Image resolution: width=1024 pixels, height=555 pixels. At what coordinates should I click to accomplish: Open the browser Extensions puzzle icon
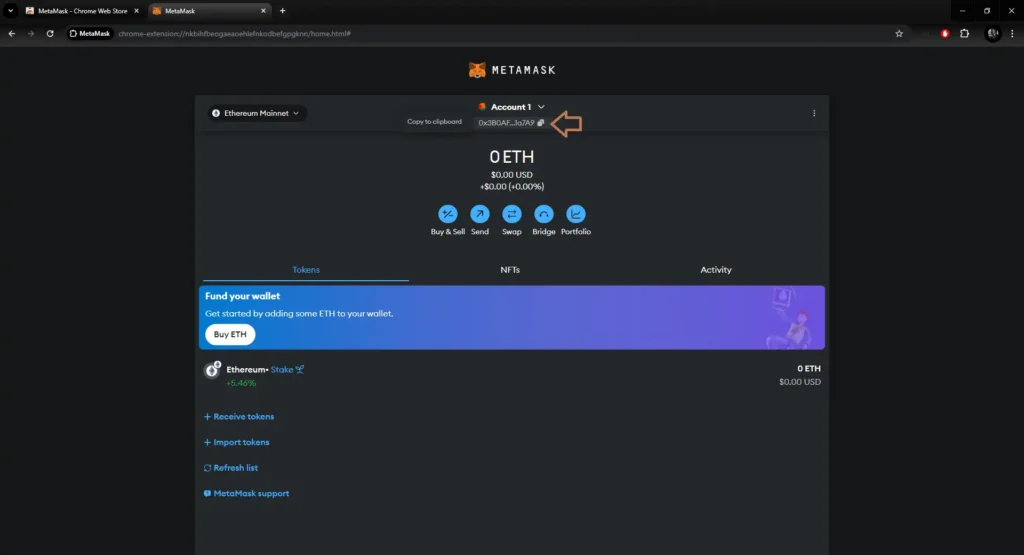click(x=965, y=33)
